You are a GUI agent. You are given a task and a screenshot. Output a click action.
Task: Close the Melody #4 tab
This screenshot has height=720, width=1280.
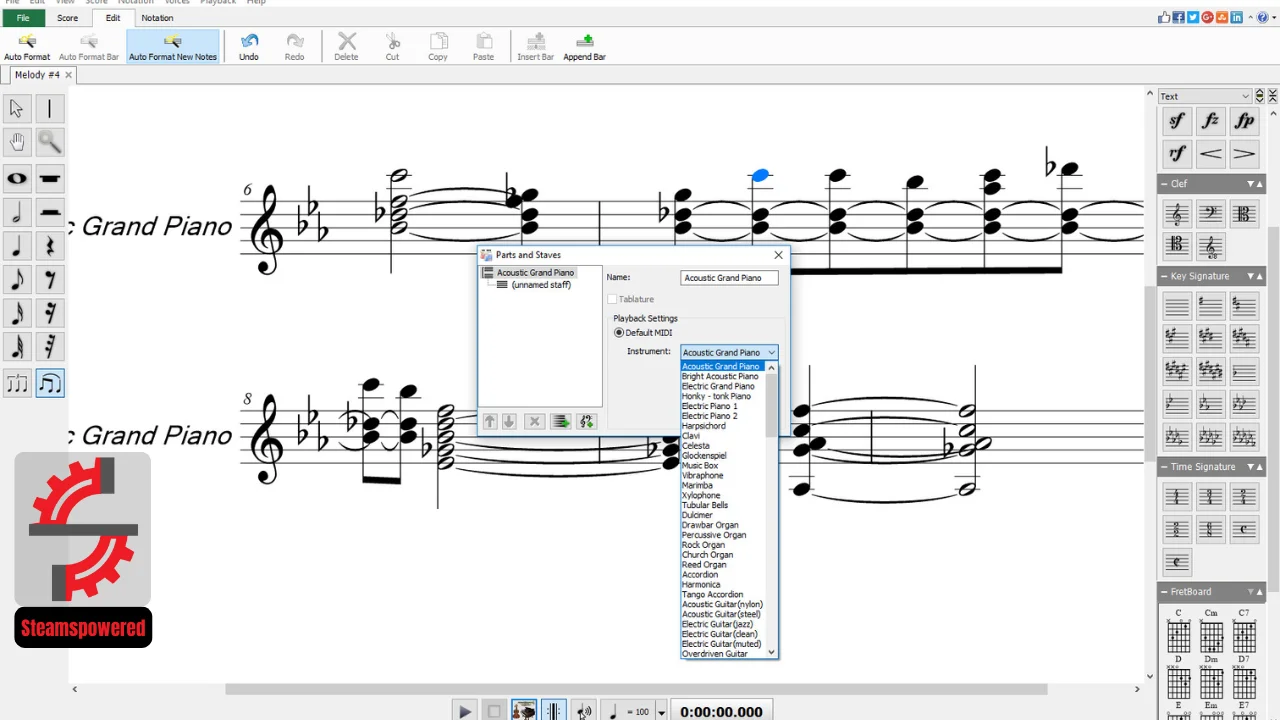pyautogui.click(x=68, y=75)
